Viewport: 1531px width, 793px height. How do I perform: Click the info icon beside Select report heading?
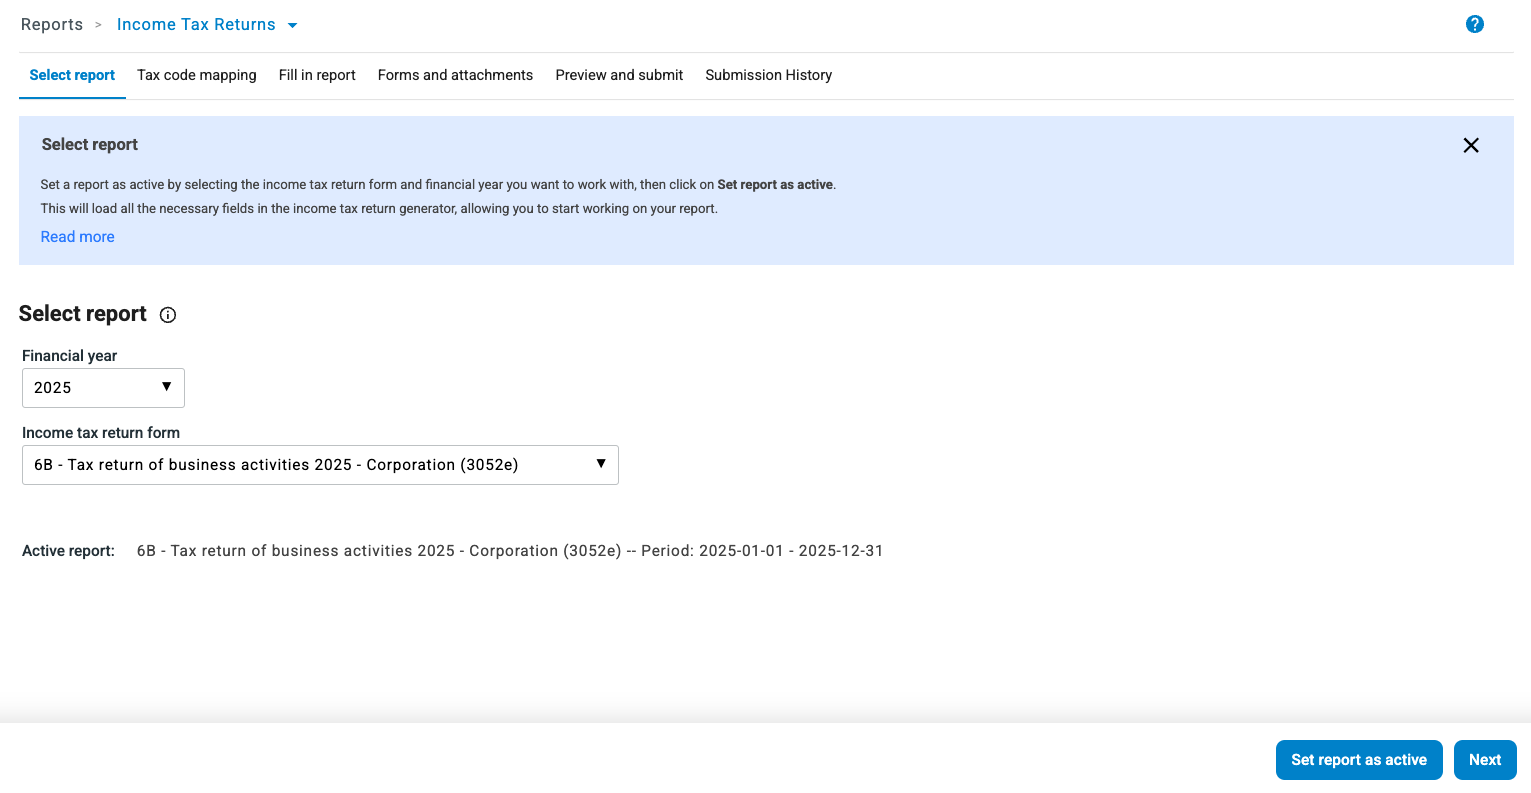[167, 315]
